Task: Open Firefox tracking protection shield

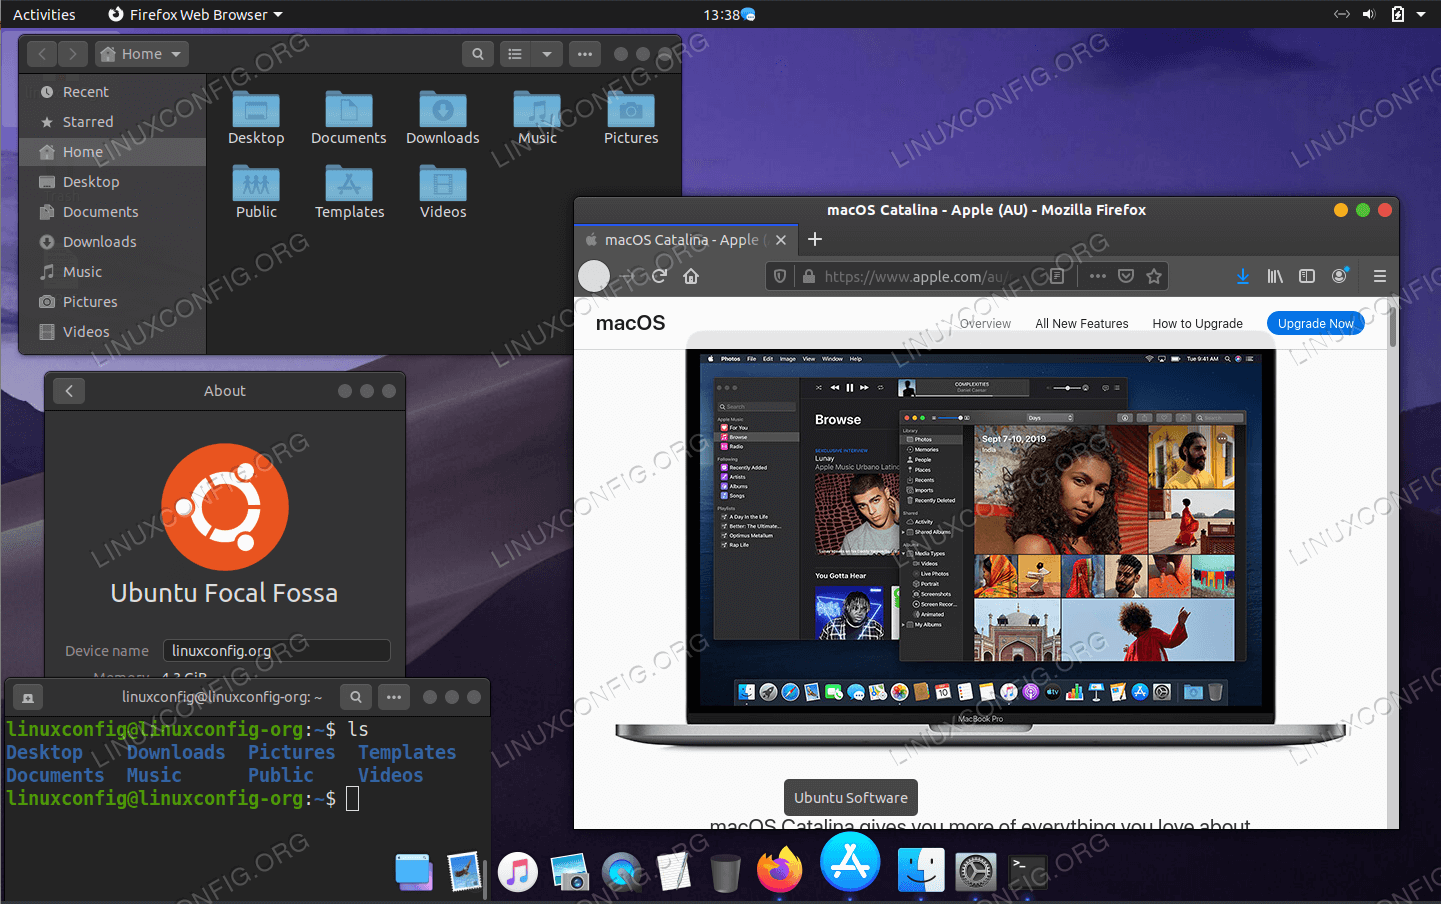Action: tap(780, 276)
